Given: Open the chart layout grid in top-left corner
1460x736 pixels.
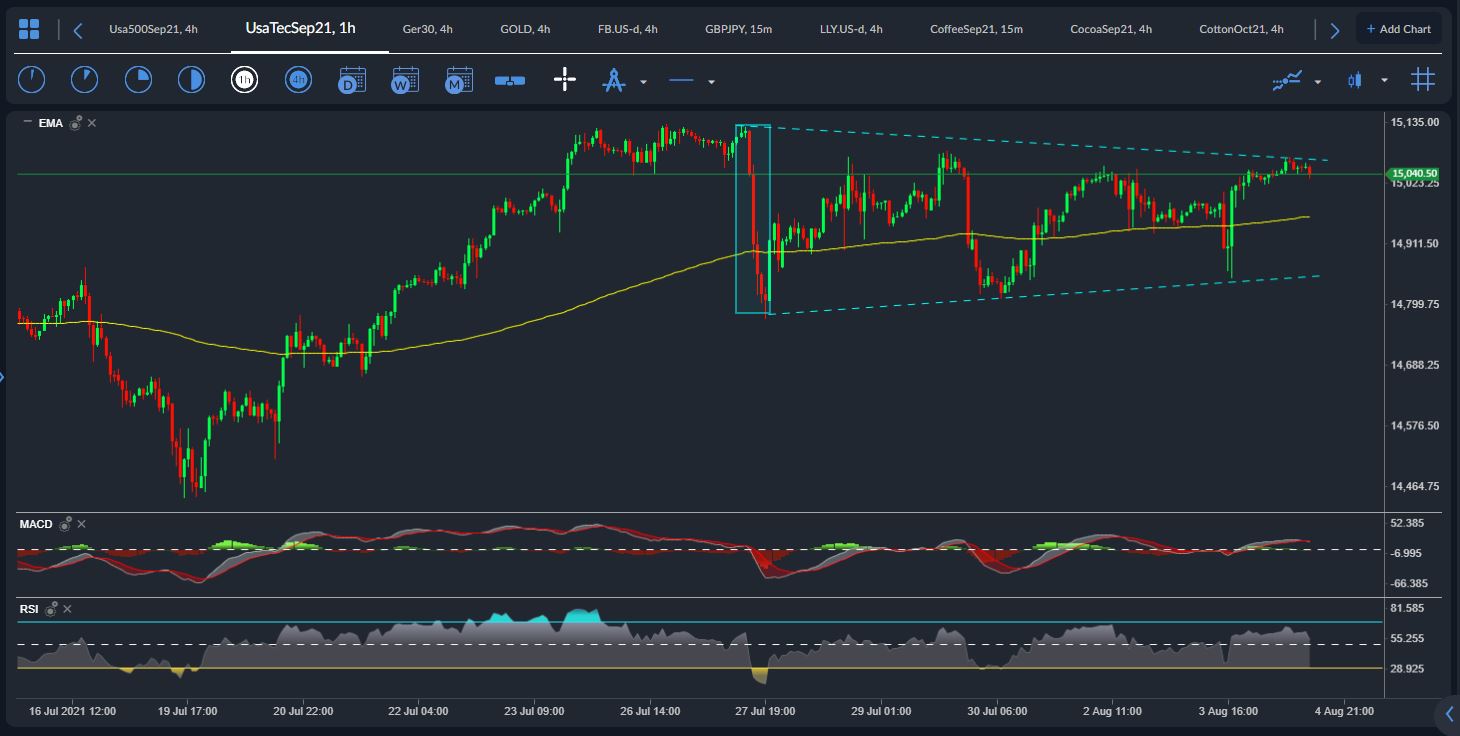Looking at the screenshot, I should [x=29, y=29].
